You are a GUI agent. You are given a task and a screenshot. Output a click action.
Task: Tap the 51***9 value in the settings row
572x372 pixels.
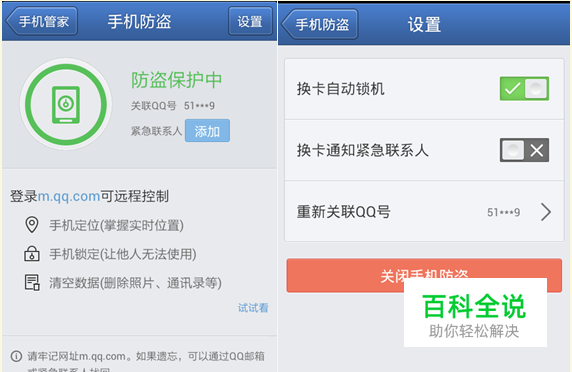503,212
